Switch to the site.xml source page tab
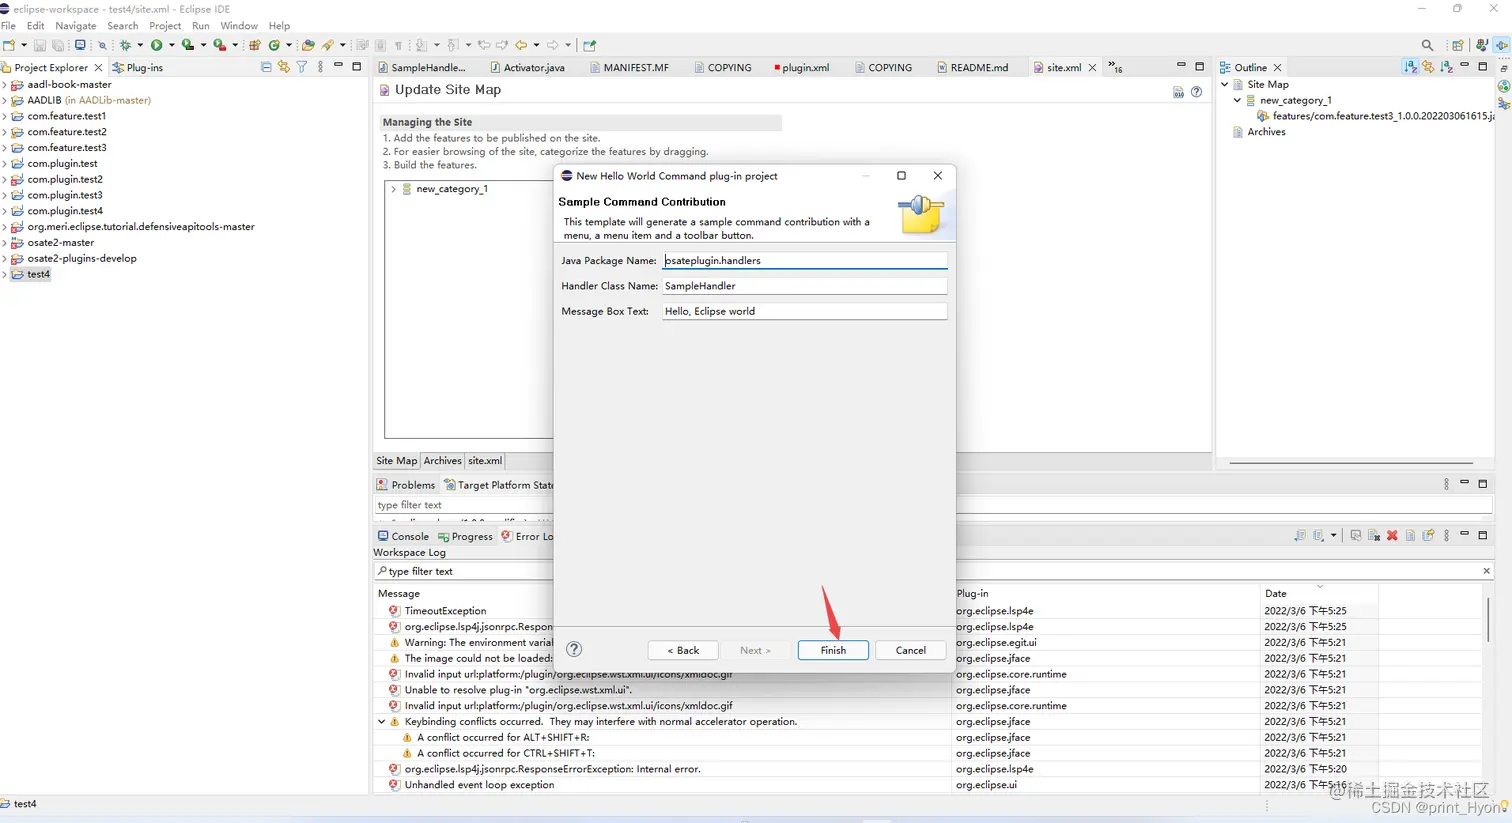The height and width of the screenshot is (823, 1512). point(485,461)
